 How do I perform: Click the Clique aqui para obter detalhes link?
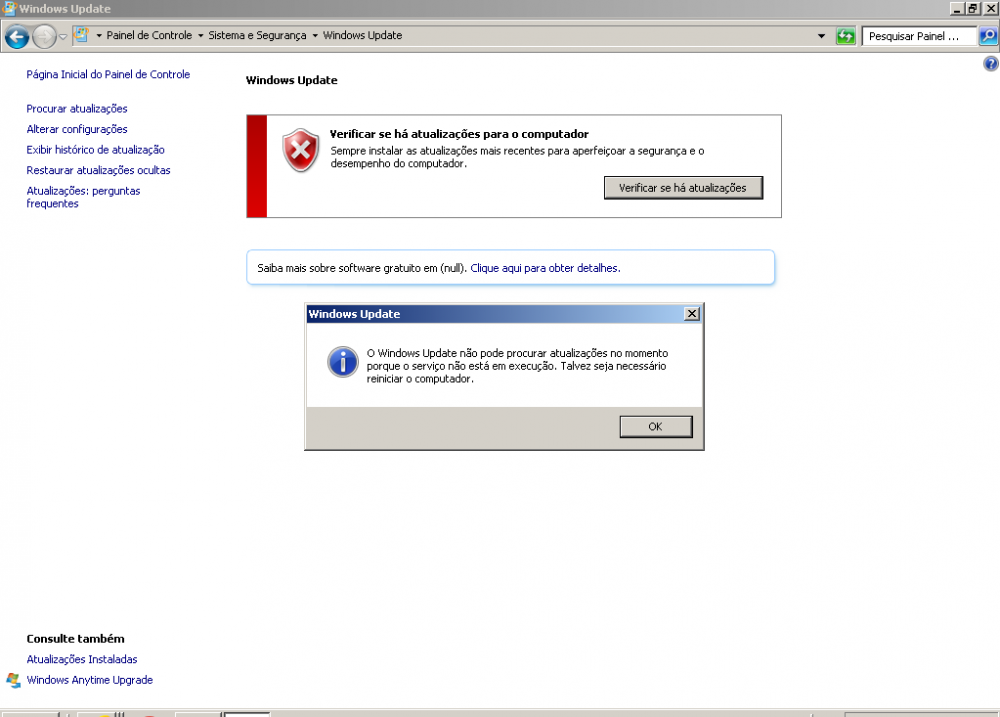545,268
